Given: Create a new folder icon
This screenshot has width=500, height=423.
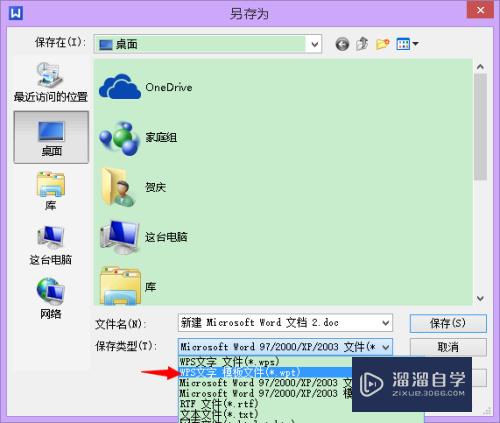Looking at the screenshot, I should tap(383, 44).
